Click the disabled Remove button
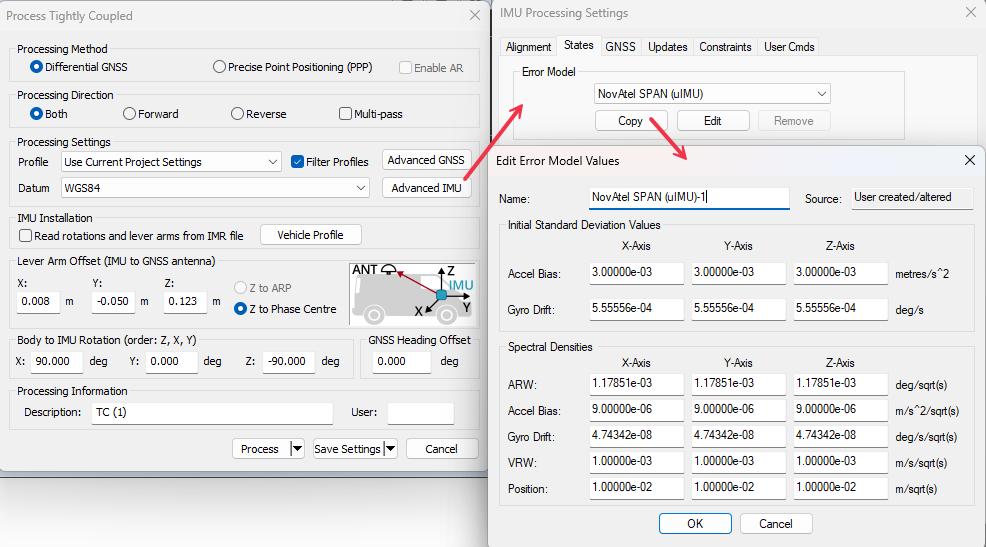The height and width of the screenshot is (547, 986). 794,121
